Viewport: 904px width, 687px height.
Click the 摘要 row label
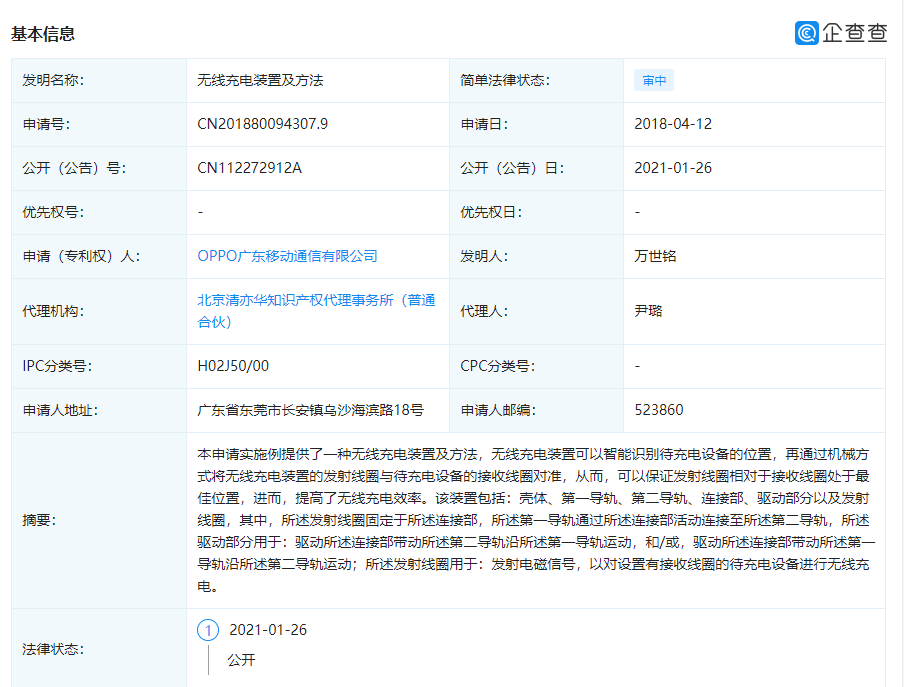click(x=39, y=520)
